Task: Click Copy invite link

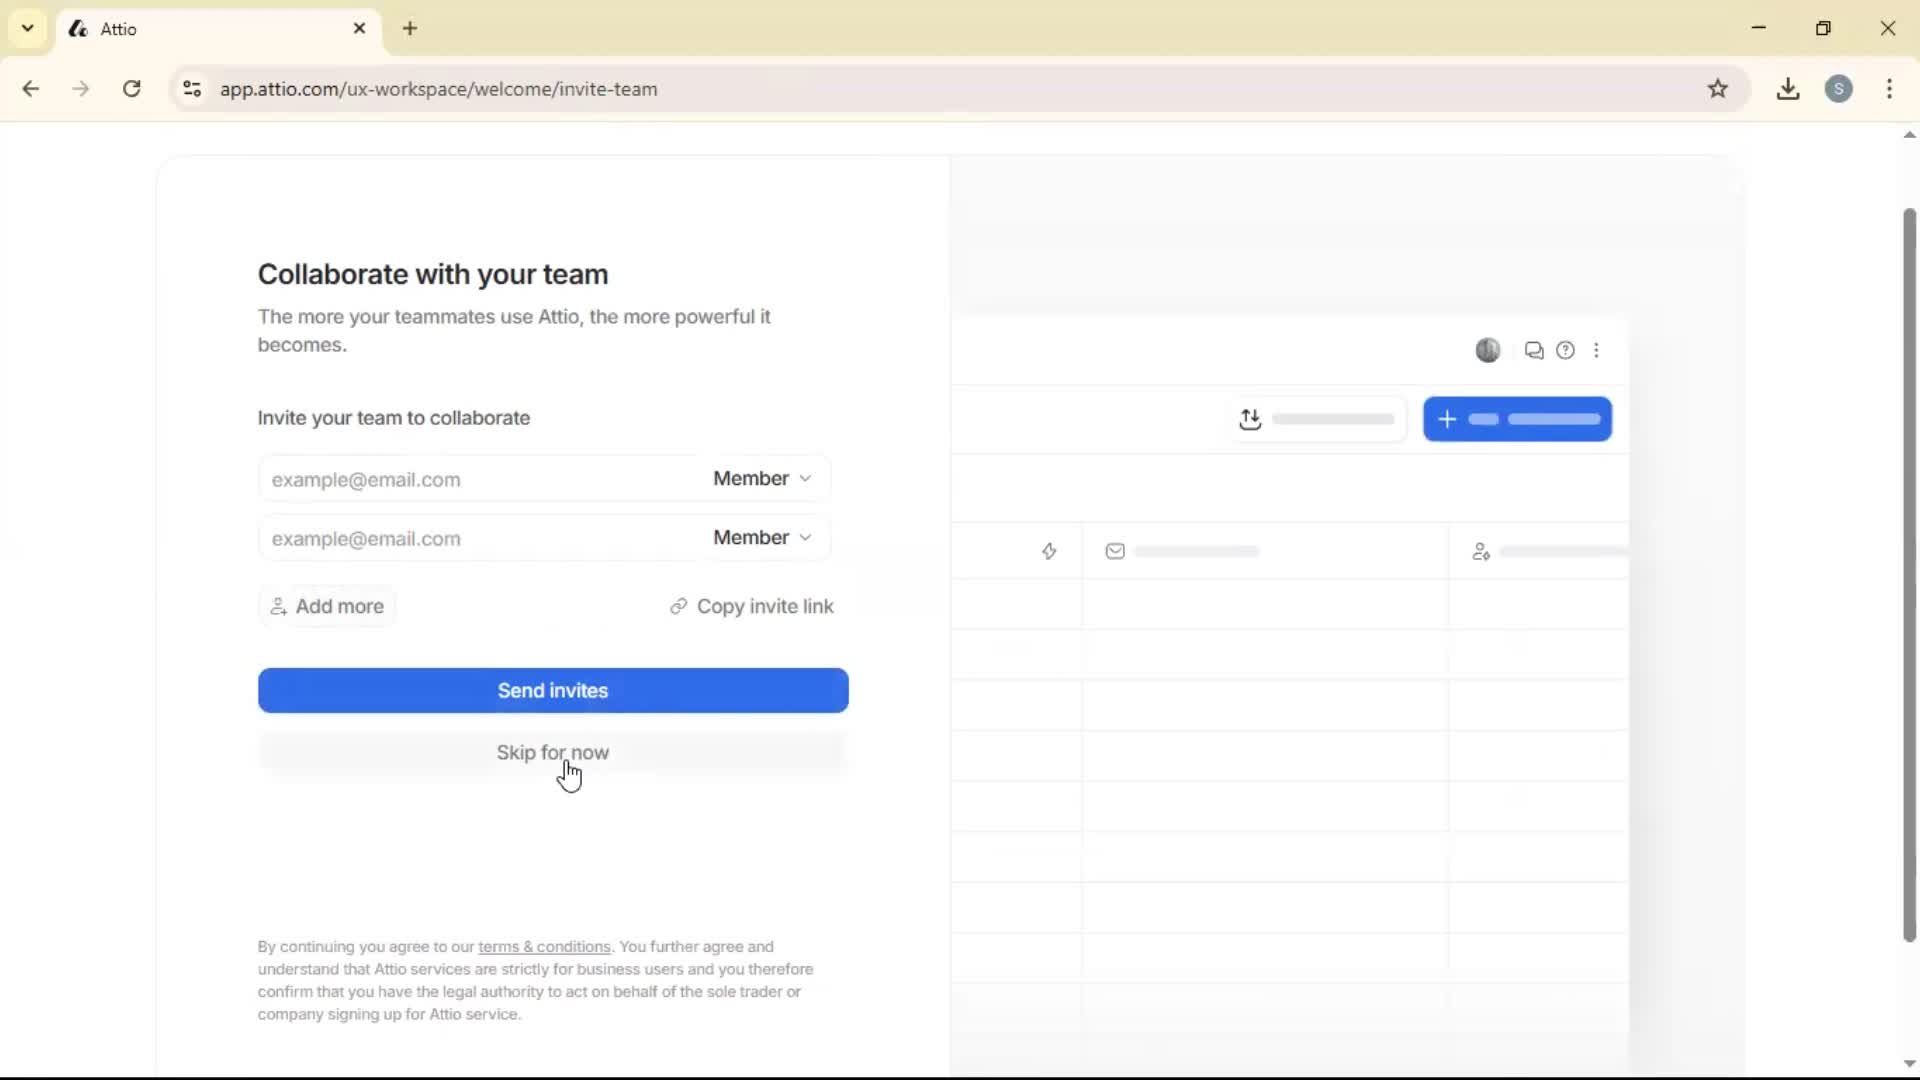Action: click(x=752, y=606)
